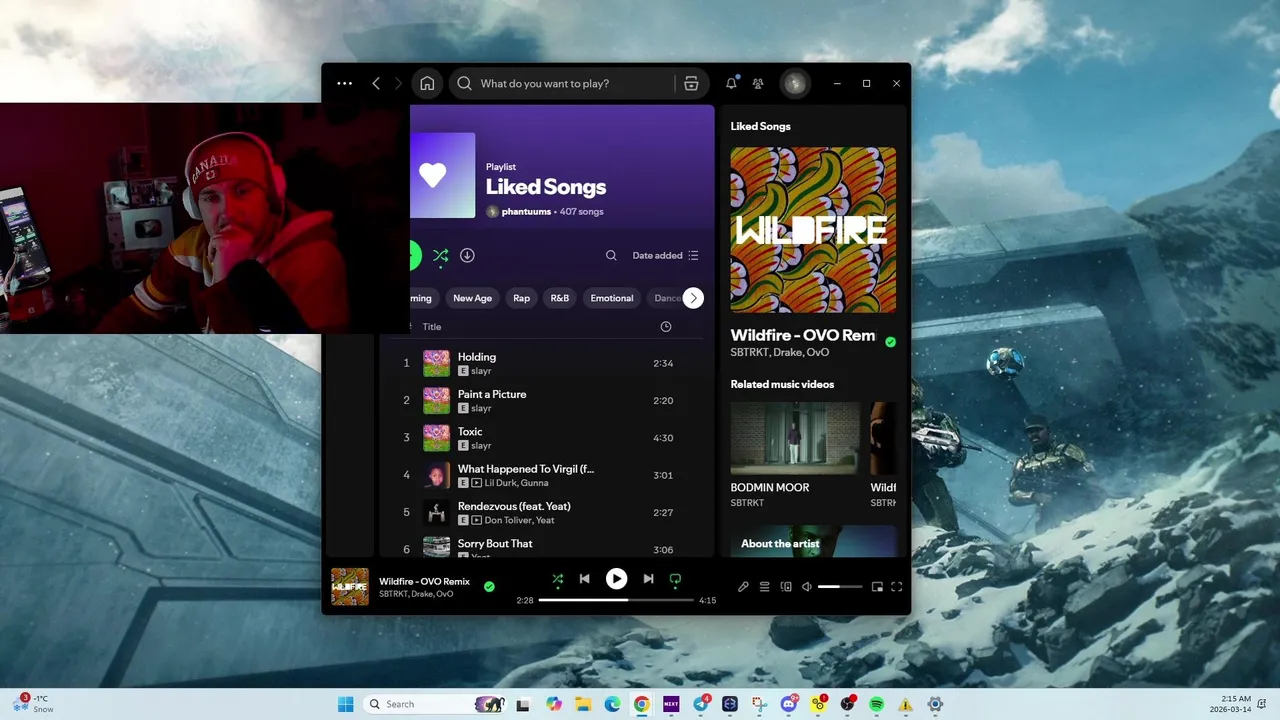
Task: Open the 'About the artist' card
Action: (813, 542)
